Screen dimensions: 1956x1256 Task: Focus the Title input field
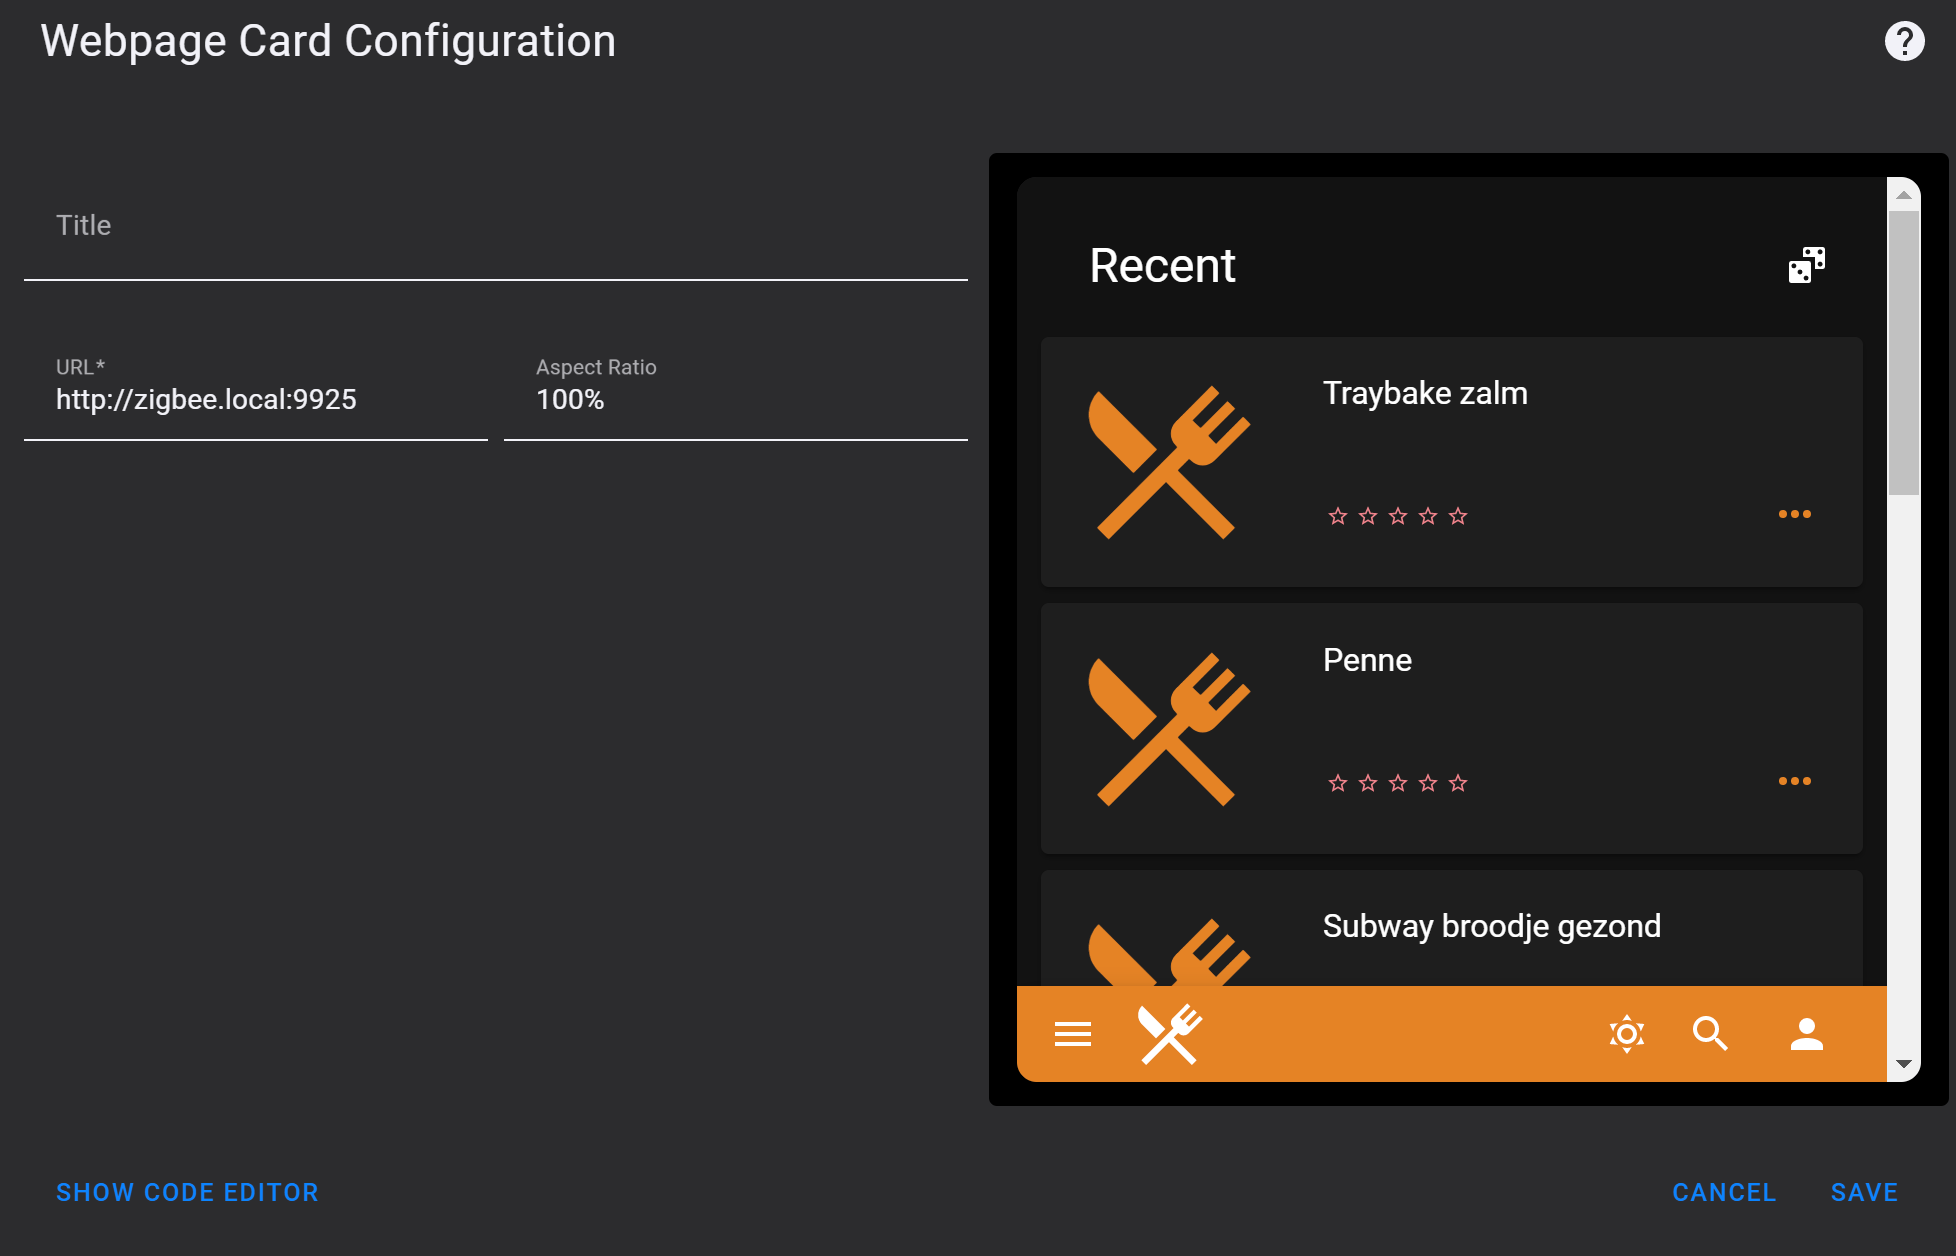click(496, 226)
